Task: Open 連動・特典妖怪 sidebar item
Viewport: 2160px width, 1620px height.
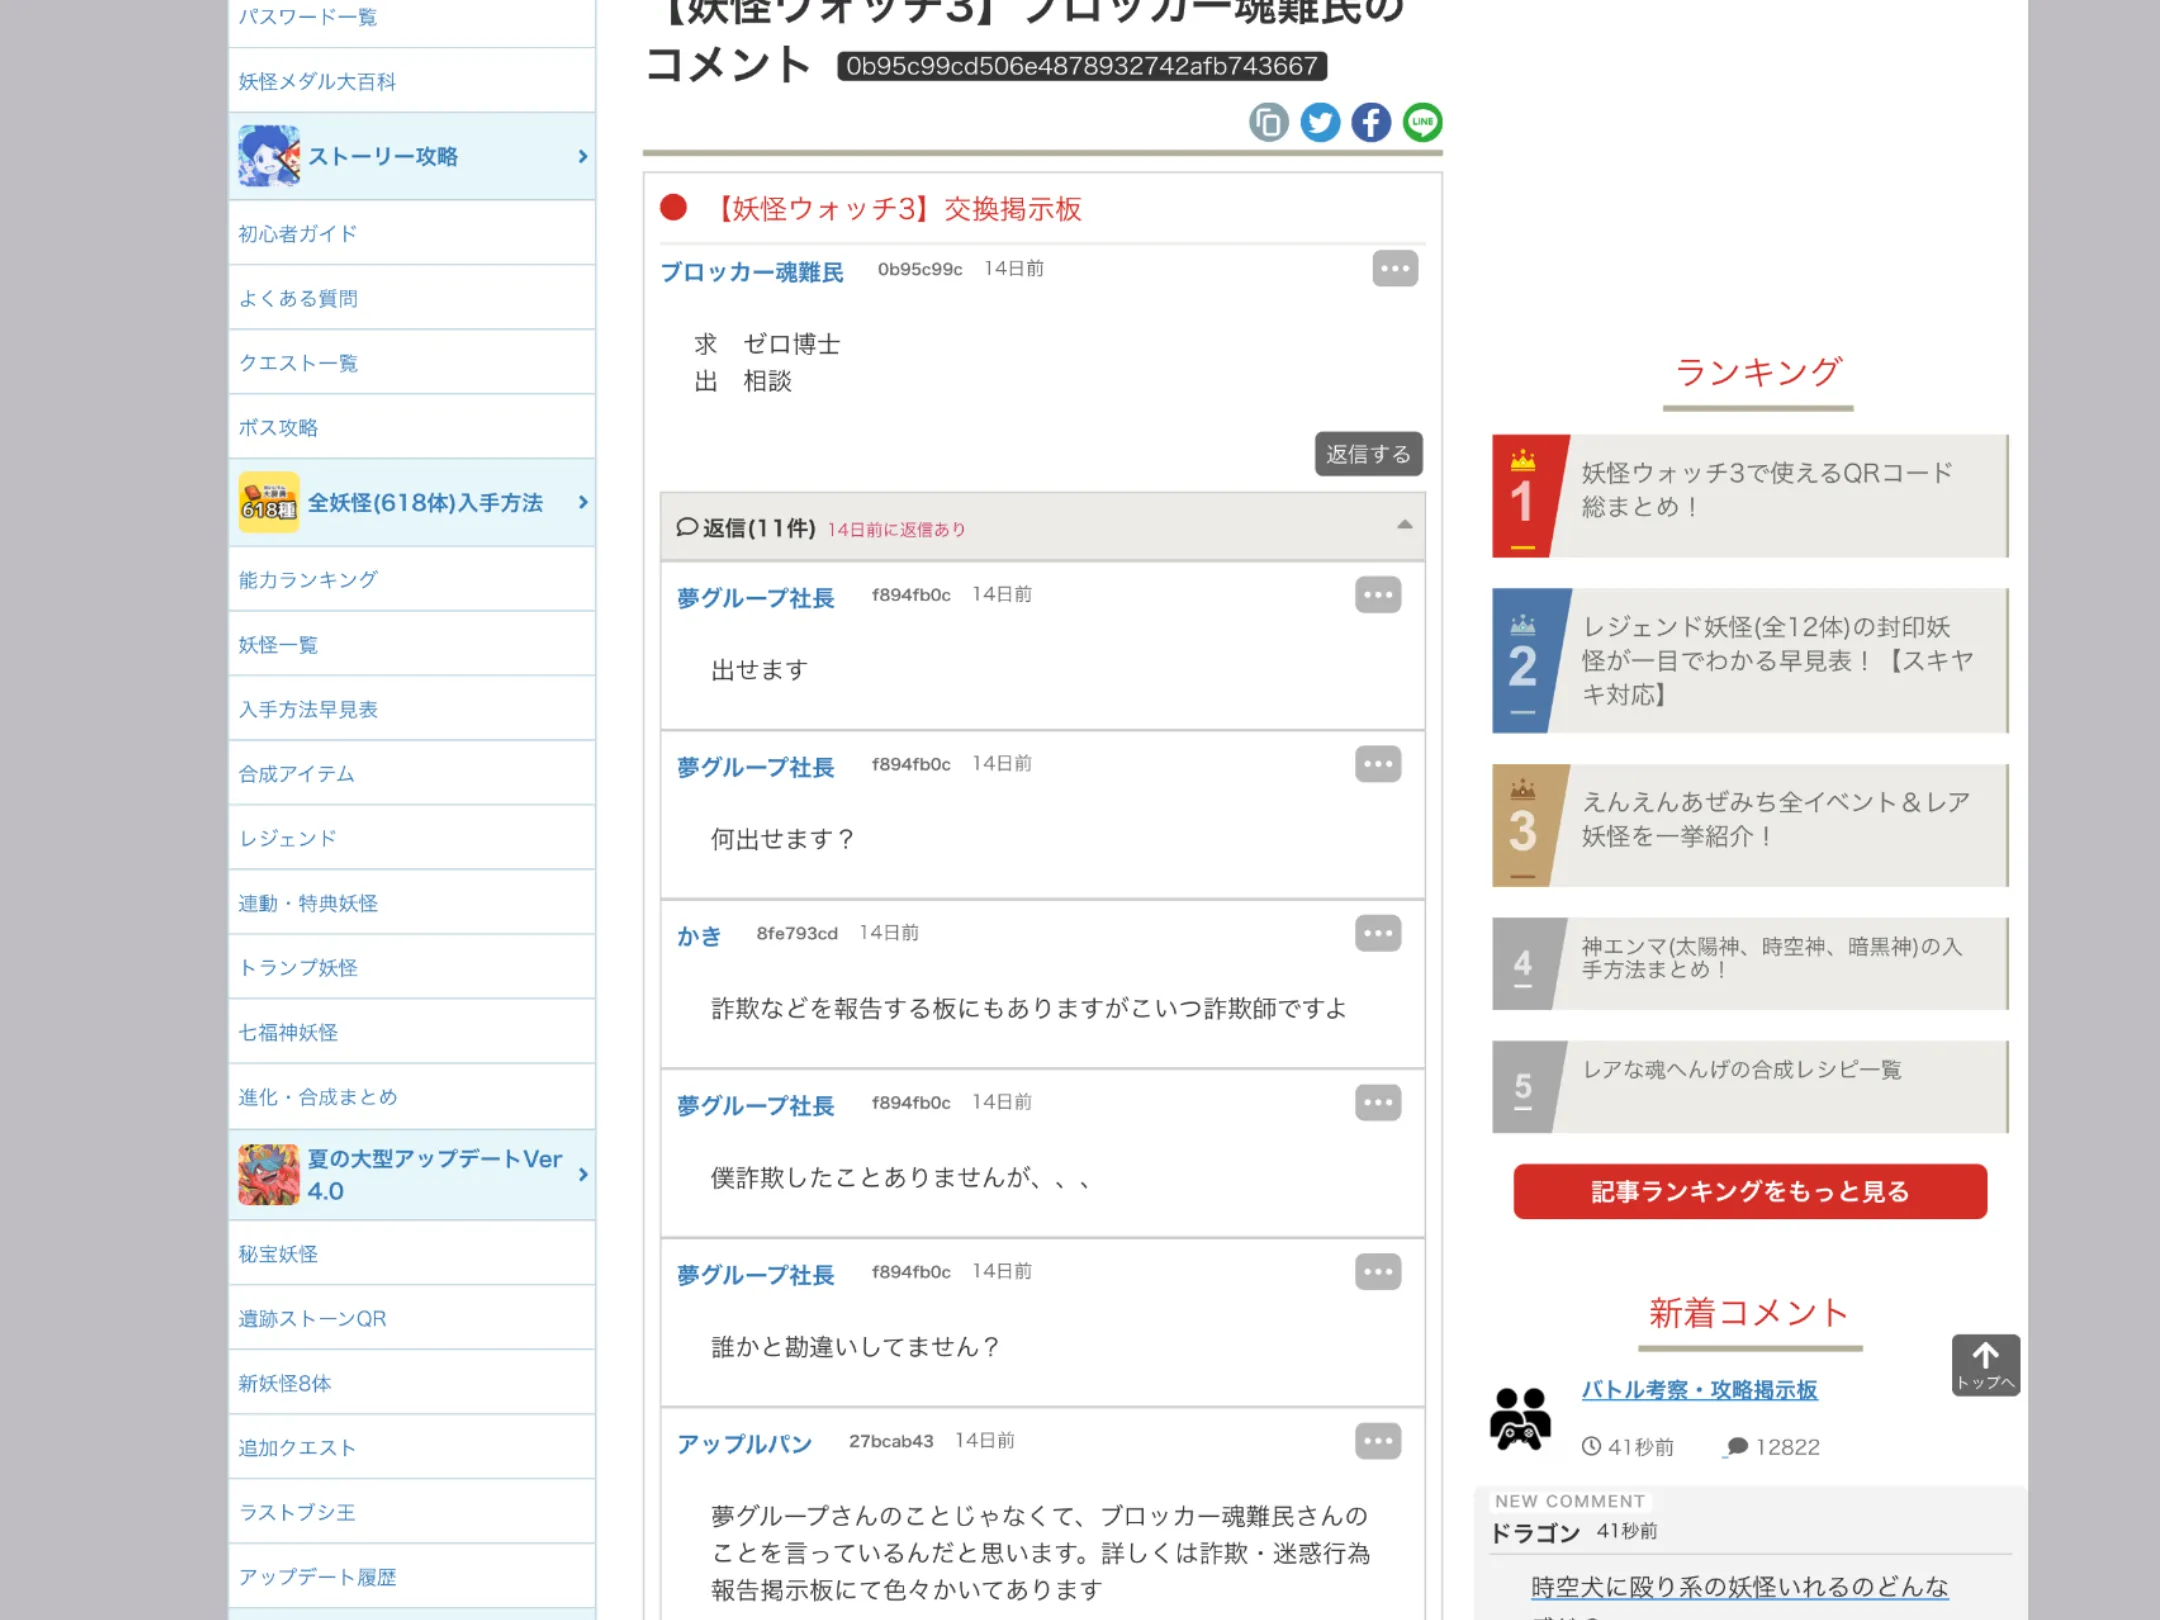Action: tap(412, 903)
